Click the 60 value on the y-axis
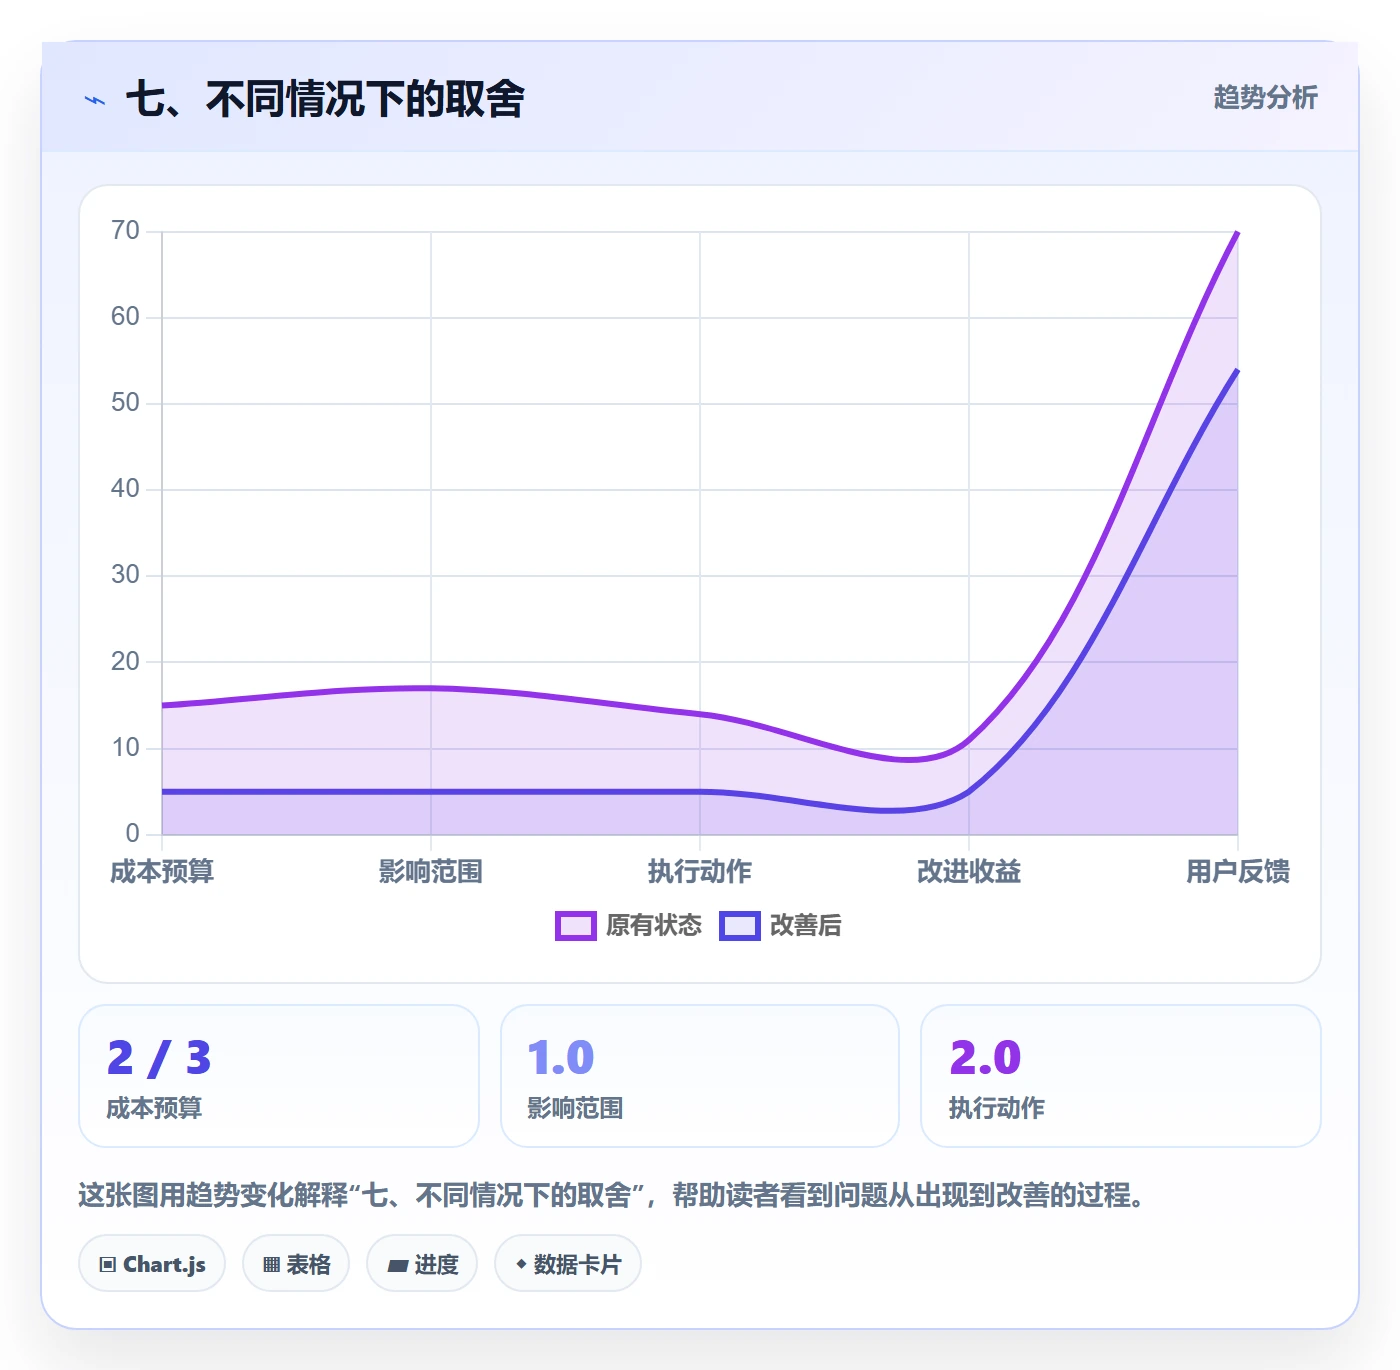This screenshot has height=1370, width=1400. pos(125,317)
